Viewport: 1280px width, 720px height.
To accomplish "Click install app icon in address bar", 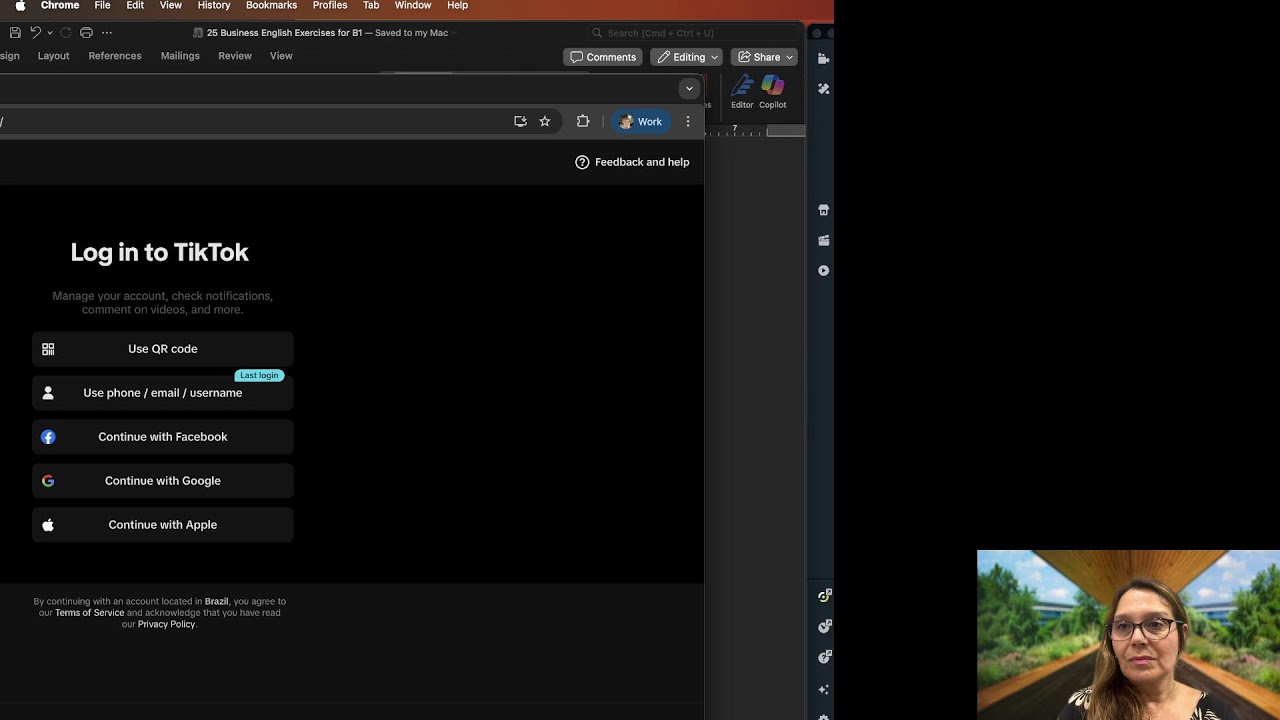I will coord(520,121).
